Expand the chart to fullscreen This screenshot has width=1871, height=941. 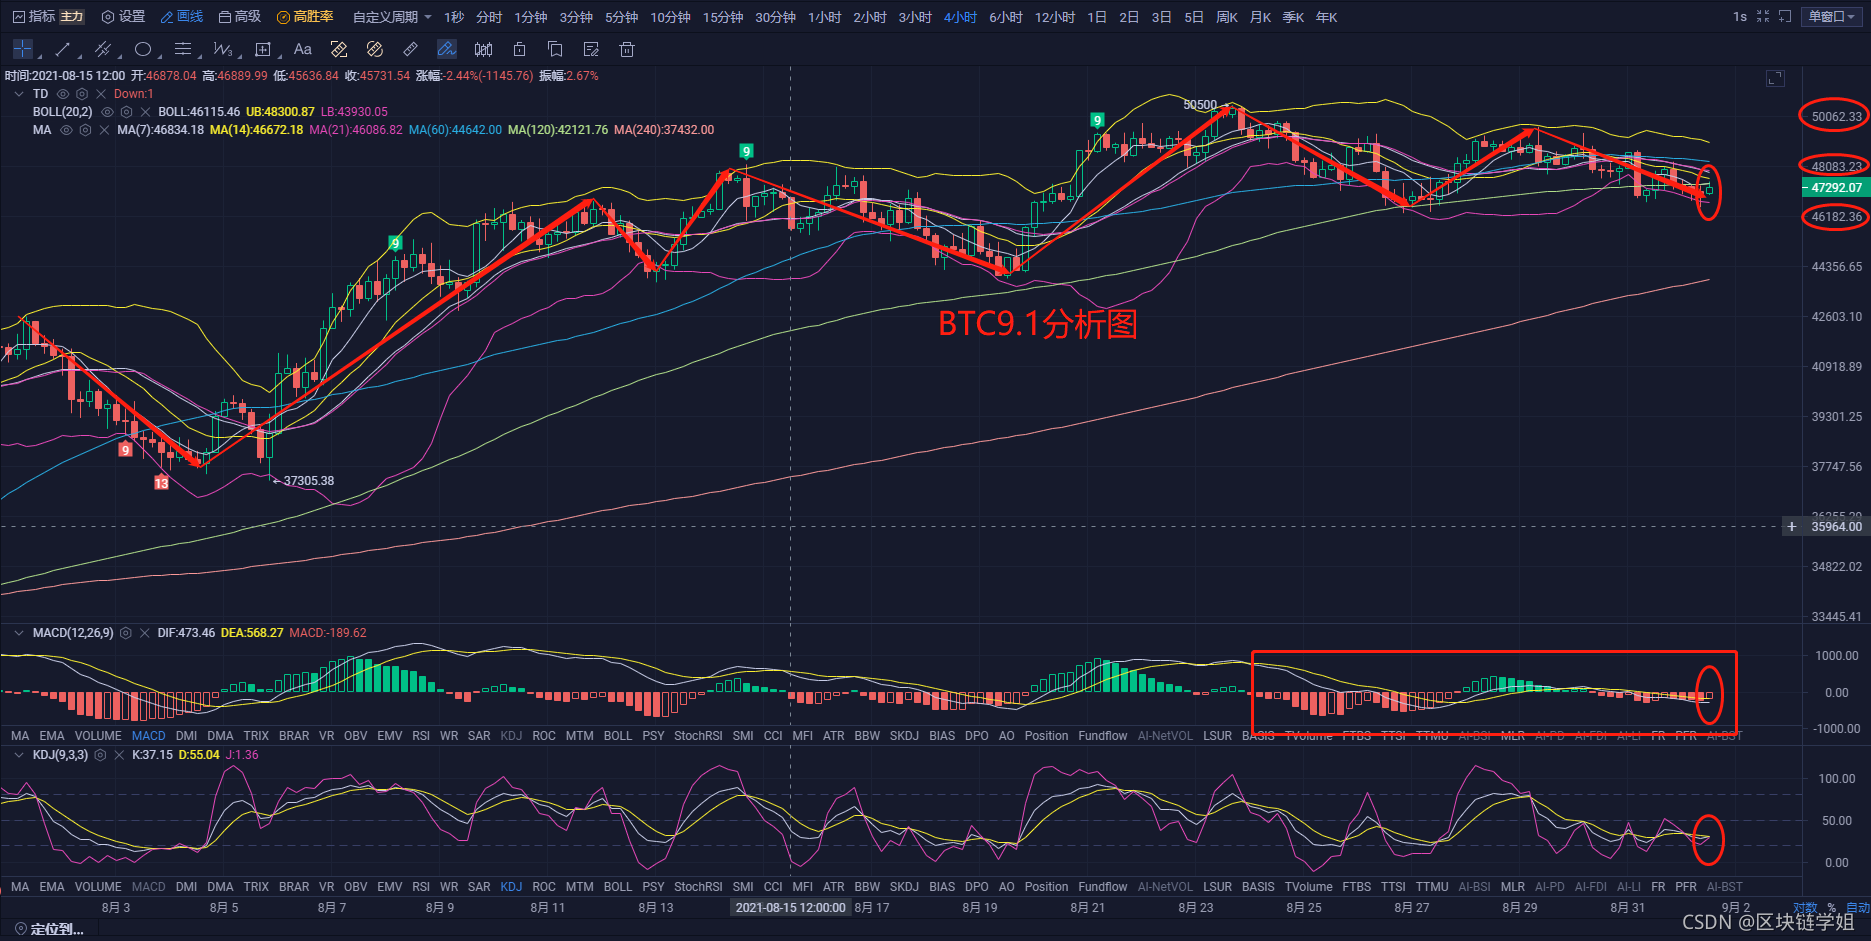(x=1775, y=78)
